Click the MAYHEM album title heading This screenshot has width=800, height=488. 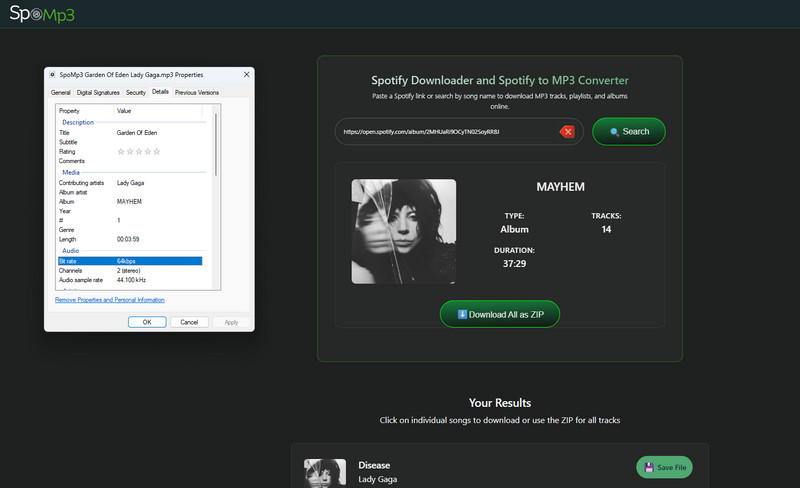(560, 187)
